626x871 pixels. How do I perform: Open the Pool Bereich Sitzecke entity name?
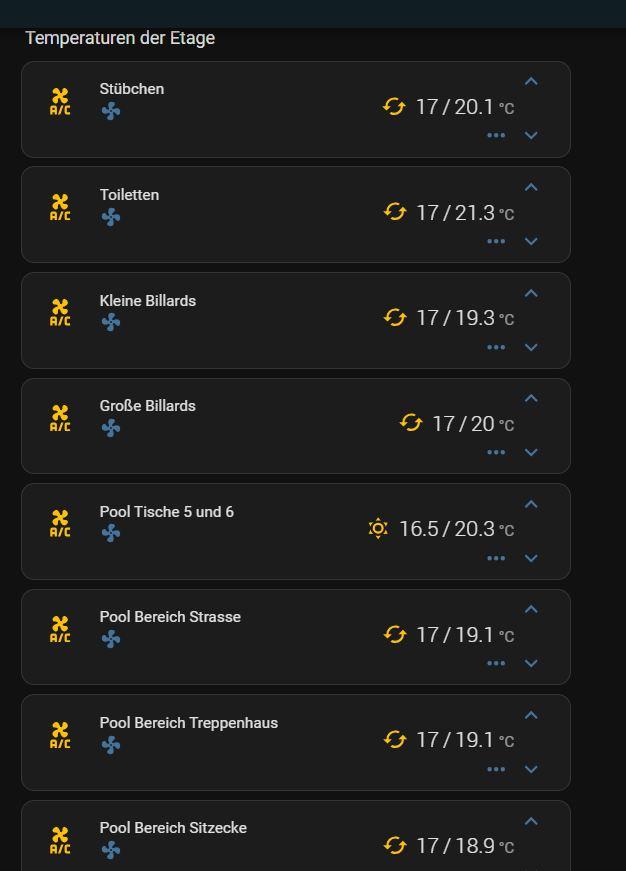click(173, 828)
